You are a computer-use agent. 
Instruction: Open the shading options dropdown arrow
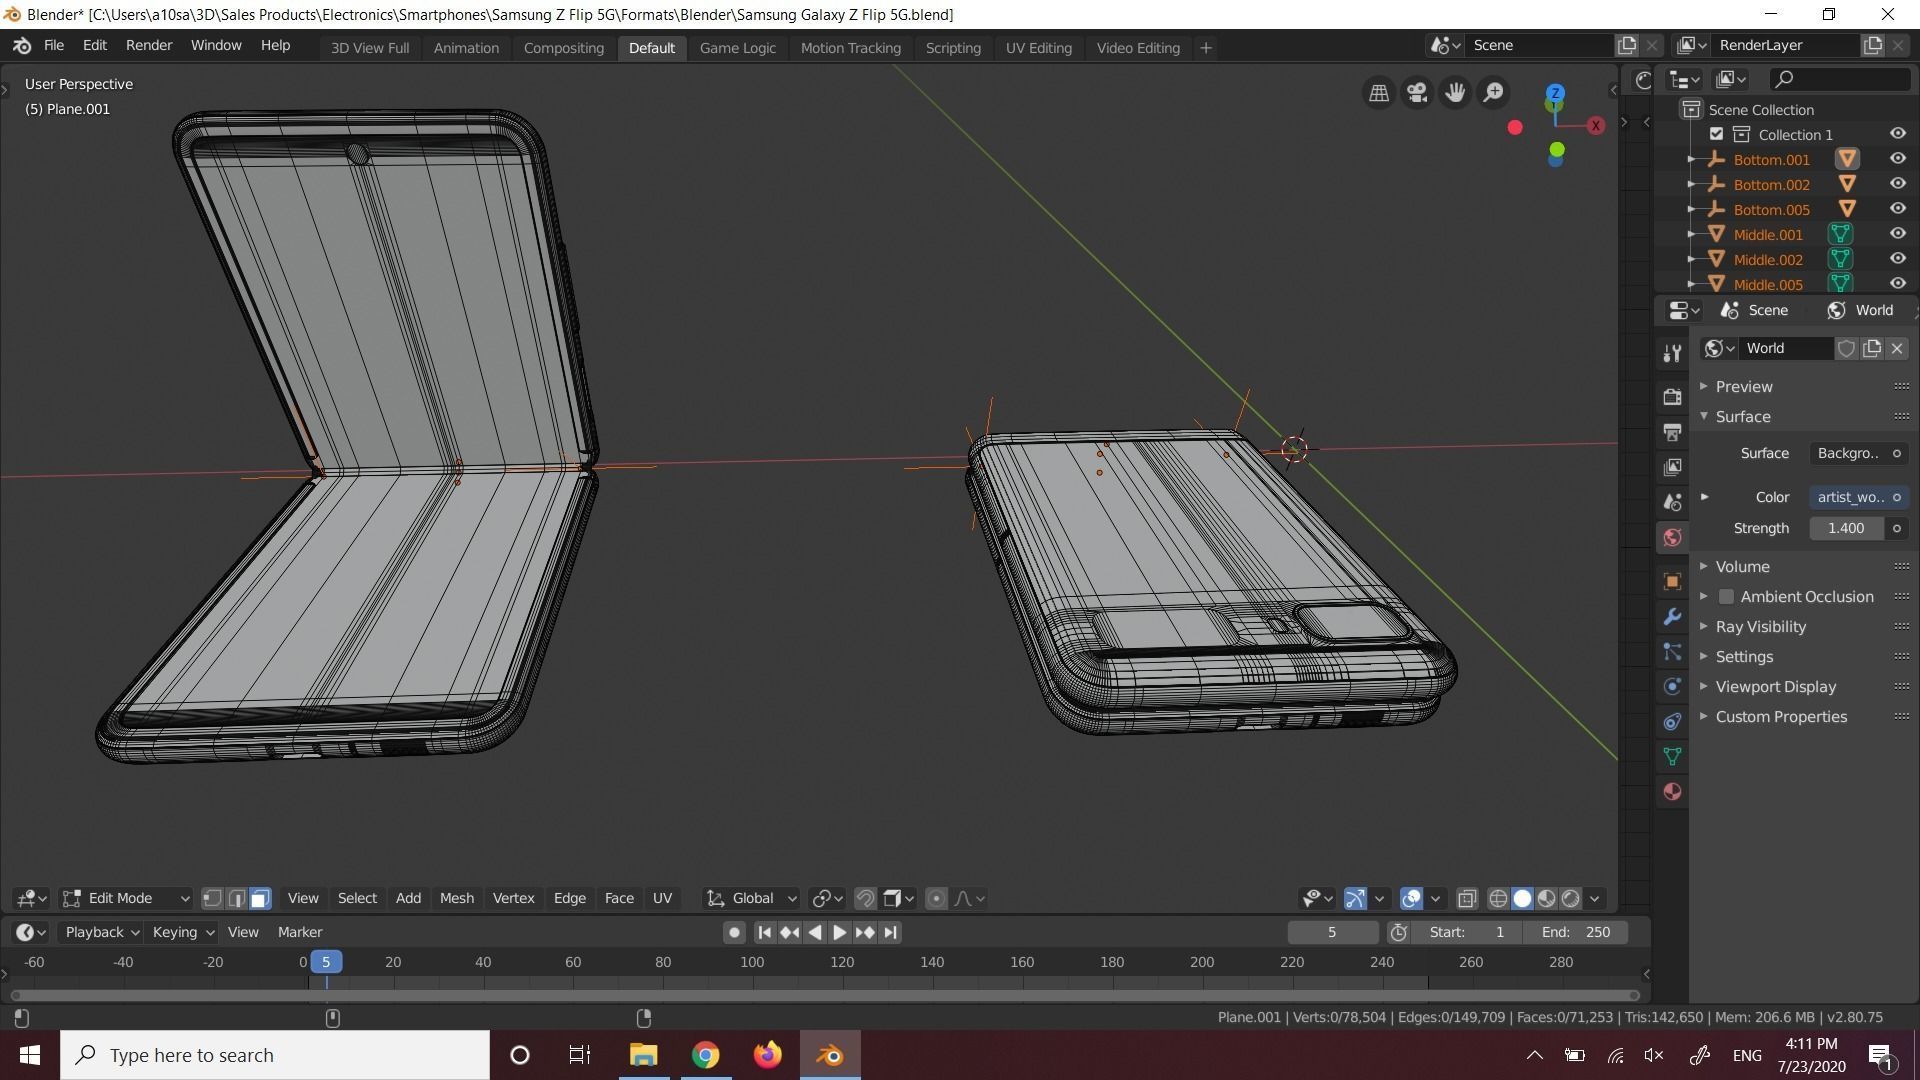click(1594, 898)
